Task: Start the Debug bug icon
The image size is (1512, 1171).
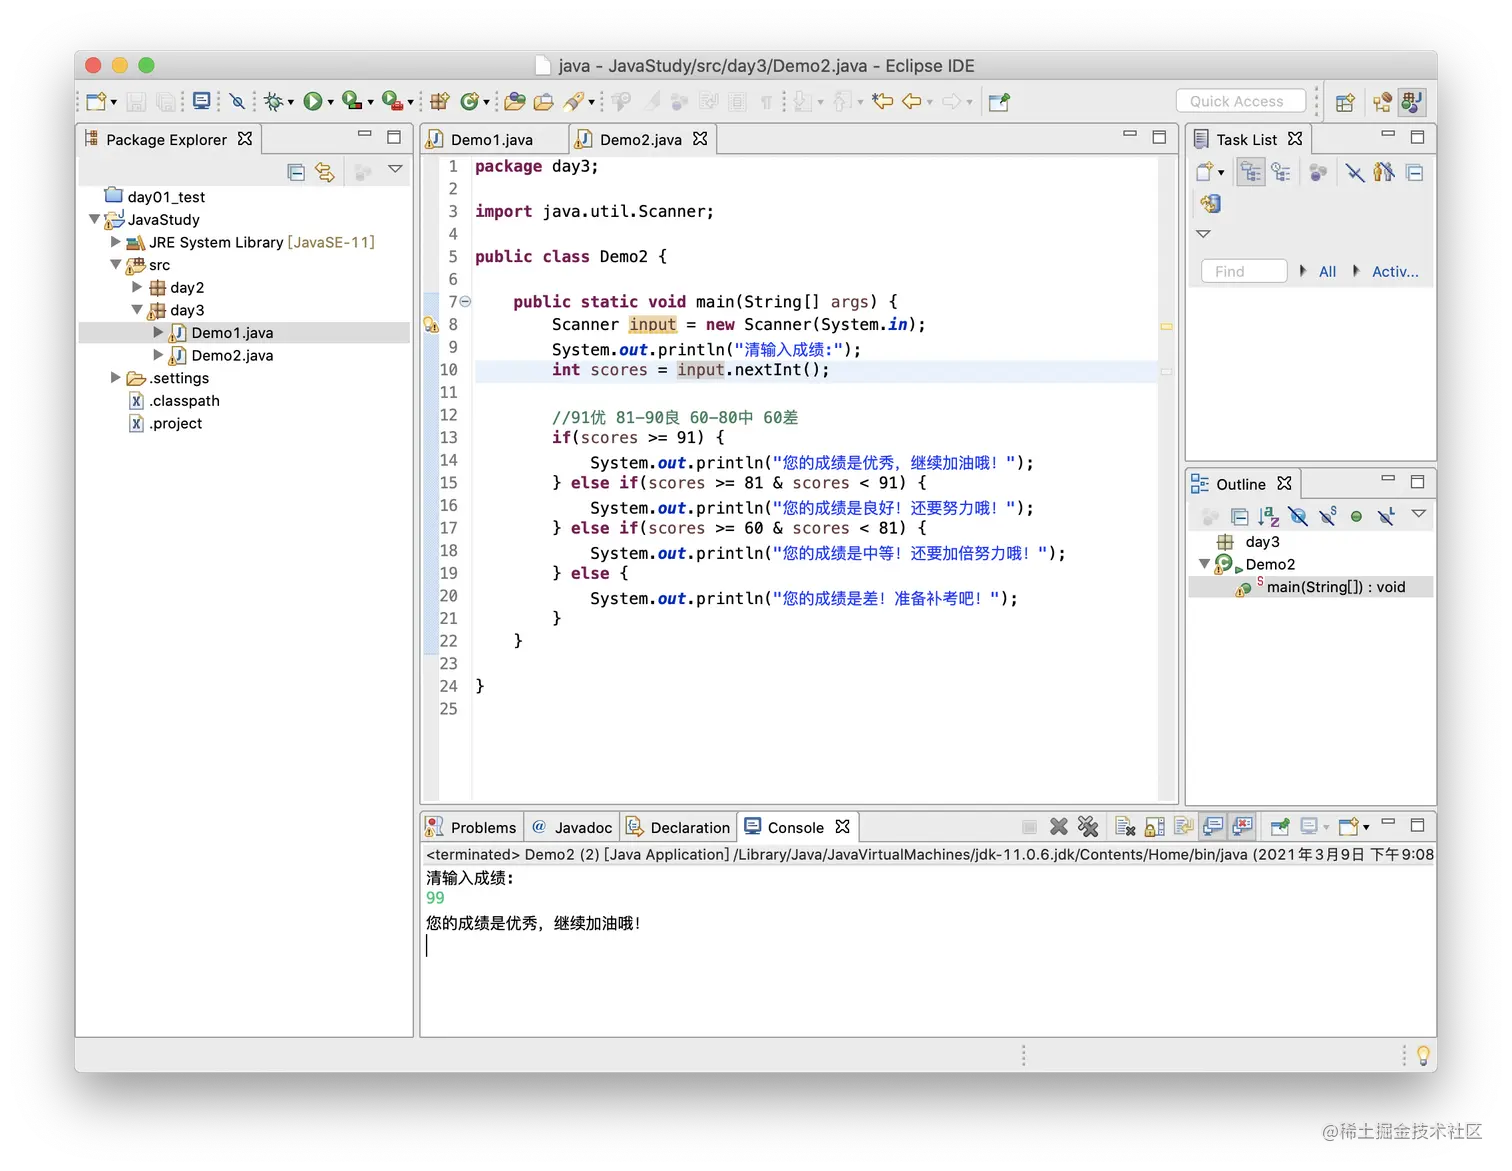Action: point(273,101)
